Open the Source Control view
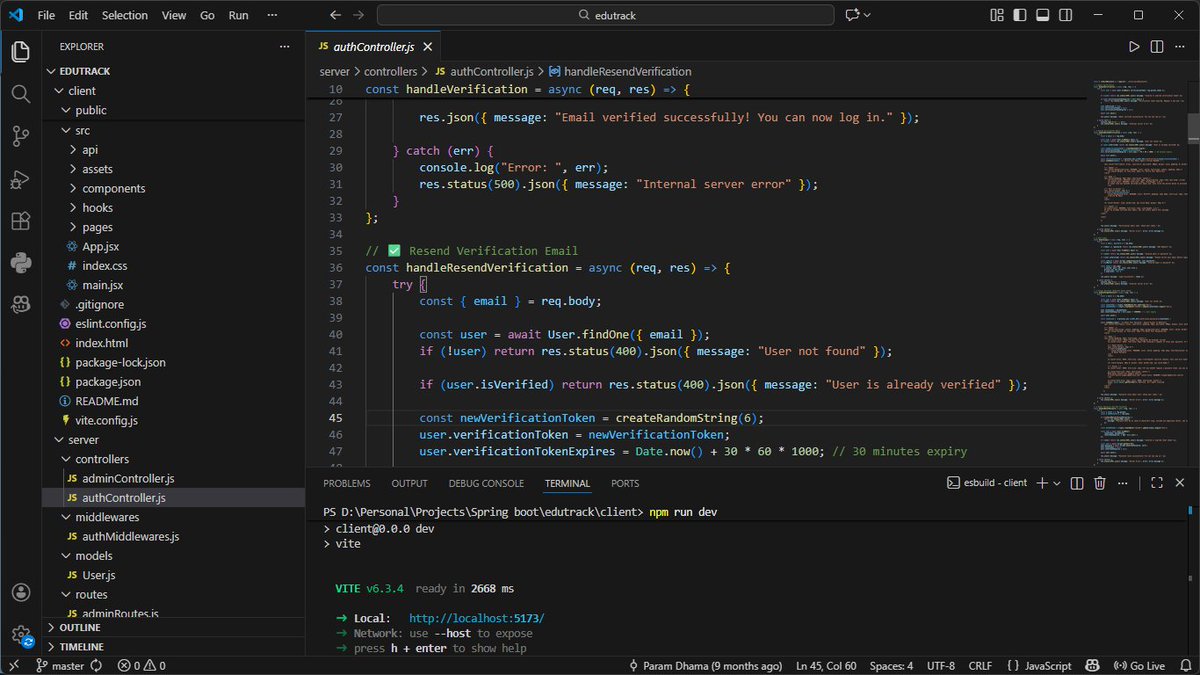This screenshot has height=675, width=1200. tap(20, 136)
